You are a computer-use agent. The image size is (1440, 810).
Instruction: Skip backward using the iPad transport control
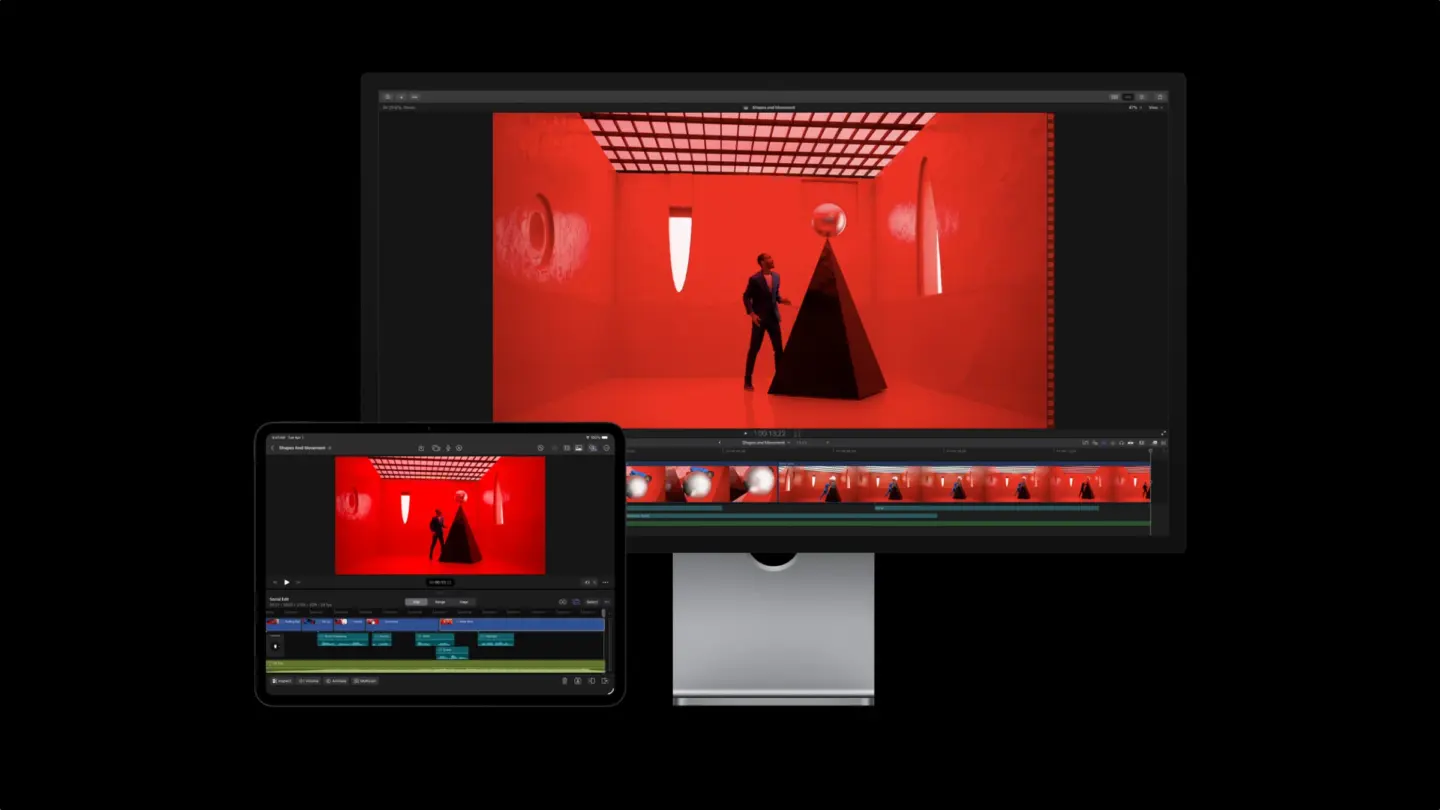[275, 582]
